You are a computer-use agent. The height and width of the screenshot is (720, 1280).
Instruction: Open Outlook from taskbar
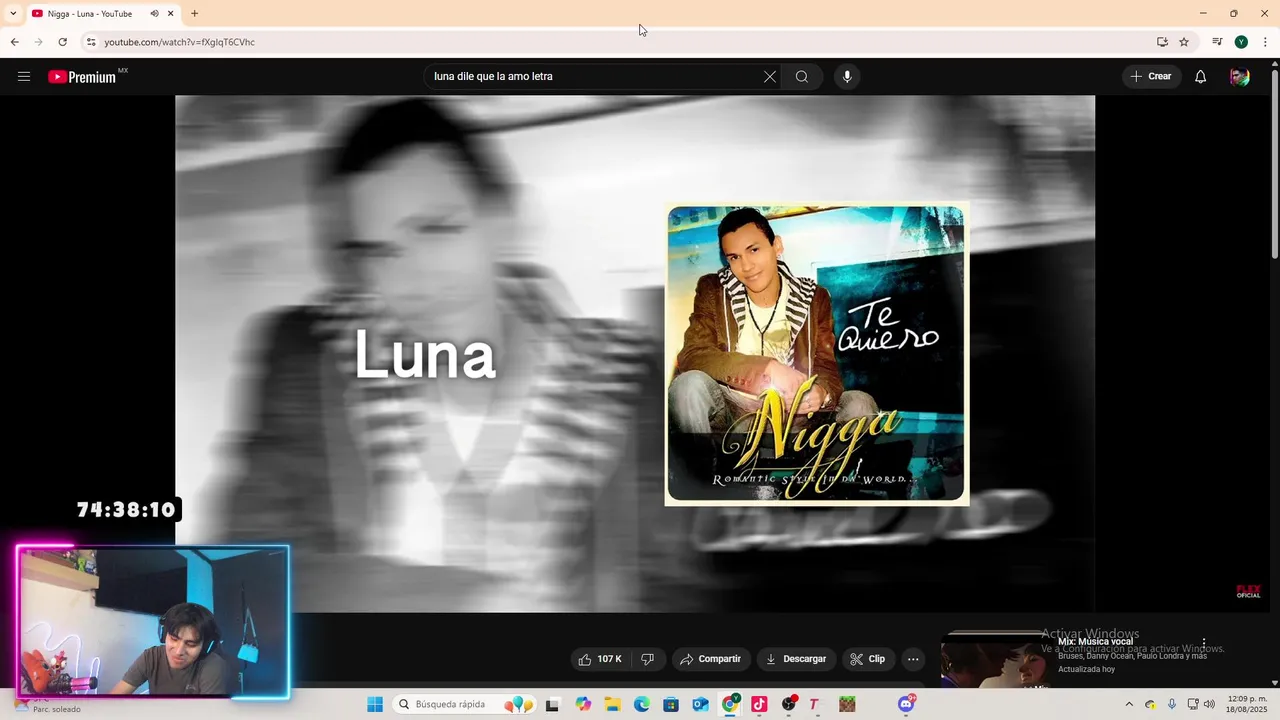pyautogui.click(x=701, y=704)
